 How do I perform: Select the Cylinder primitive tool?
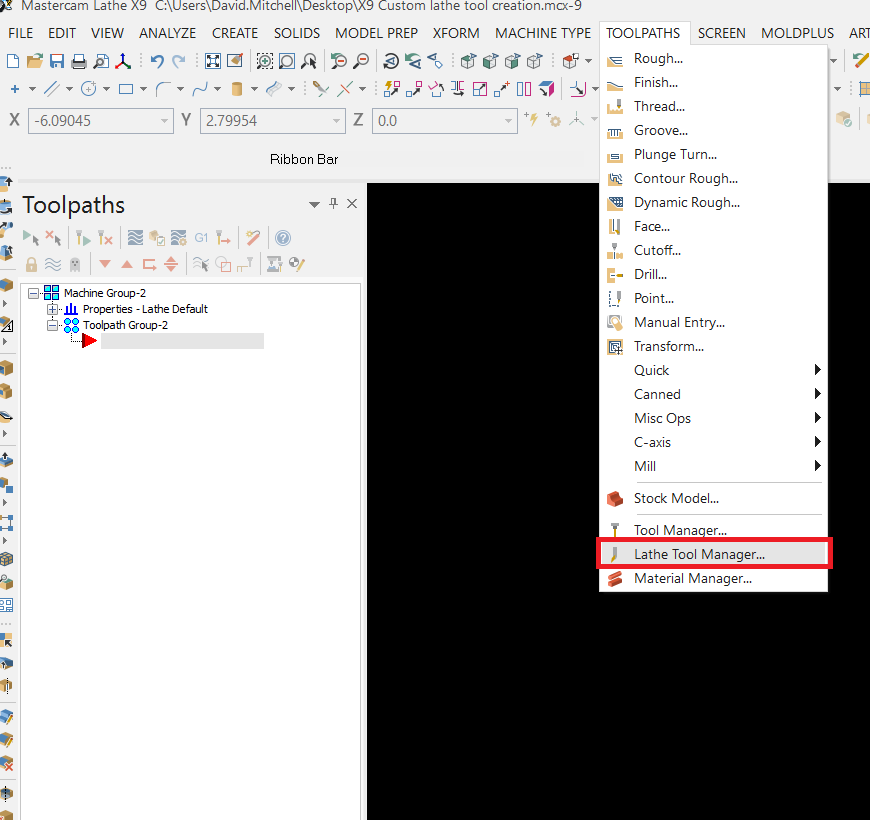[x=237, y=89]
